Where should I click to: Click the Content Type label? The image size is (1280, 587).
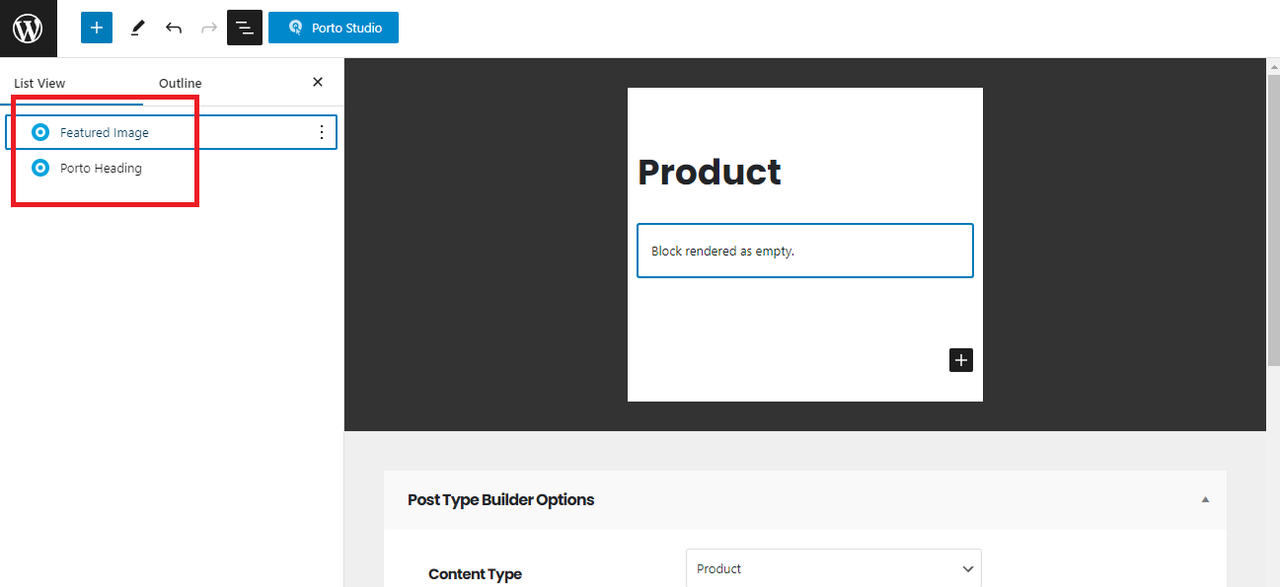pyautogui.click(x=475, y=574)
